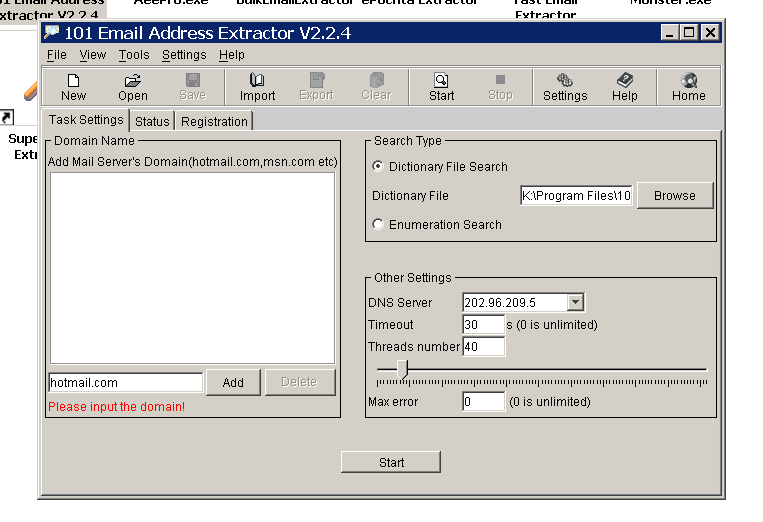Click the Timeout input field

(483, 324)
